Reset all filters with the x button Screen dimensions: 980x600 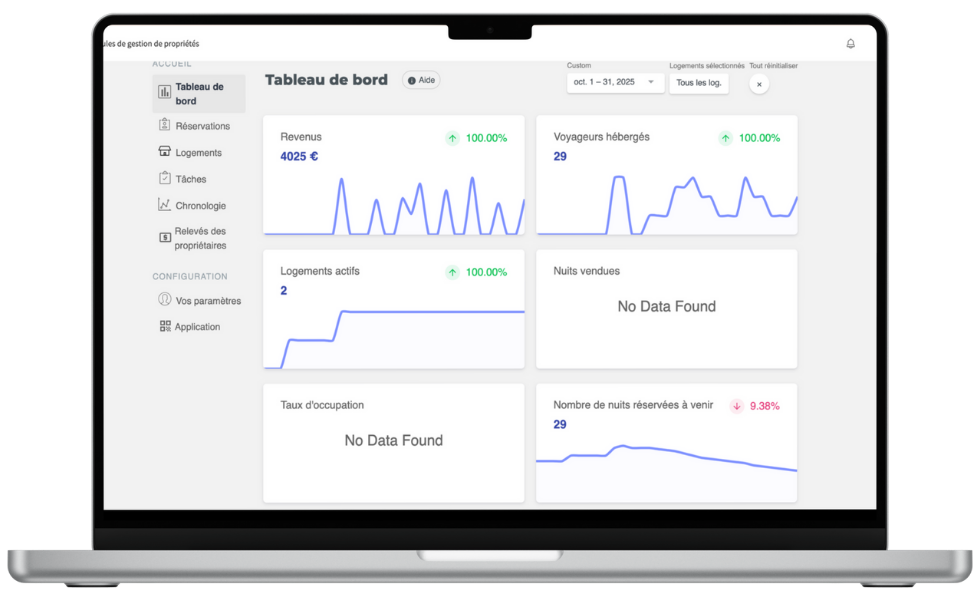point(759,84)
